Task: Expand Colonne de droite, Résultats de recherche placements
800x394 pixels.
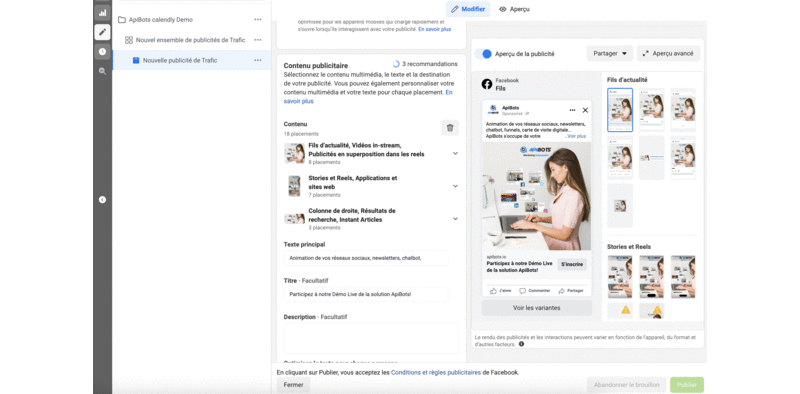Action: click(455, 219)
